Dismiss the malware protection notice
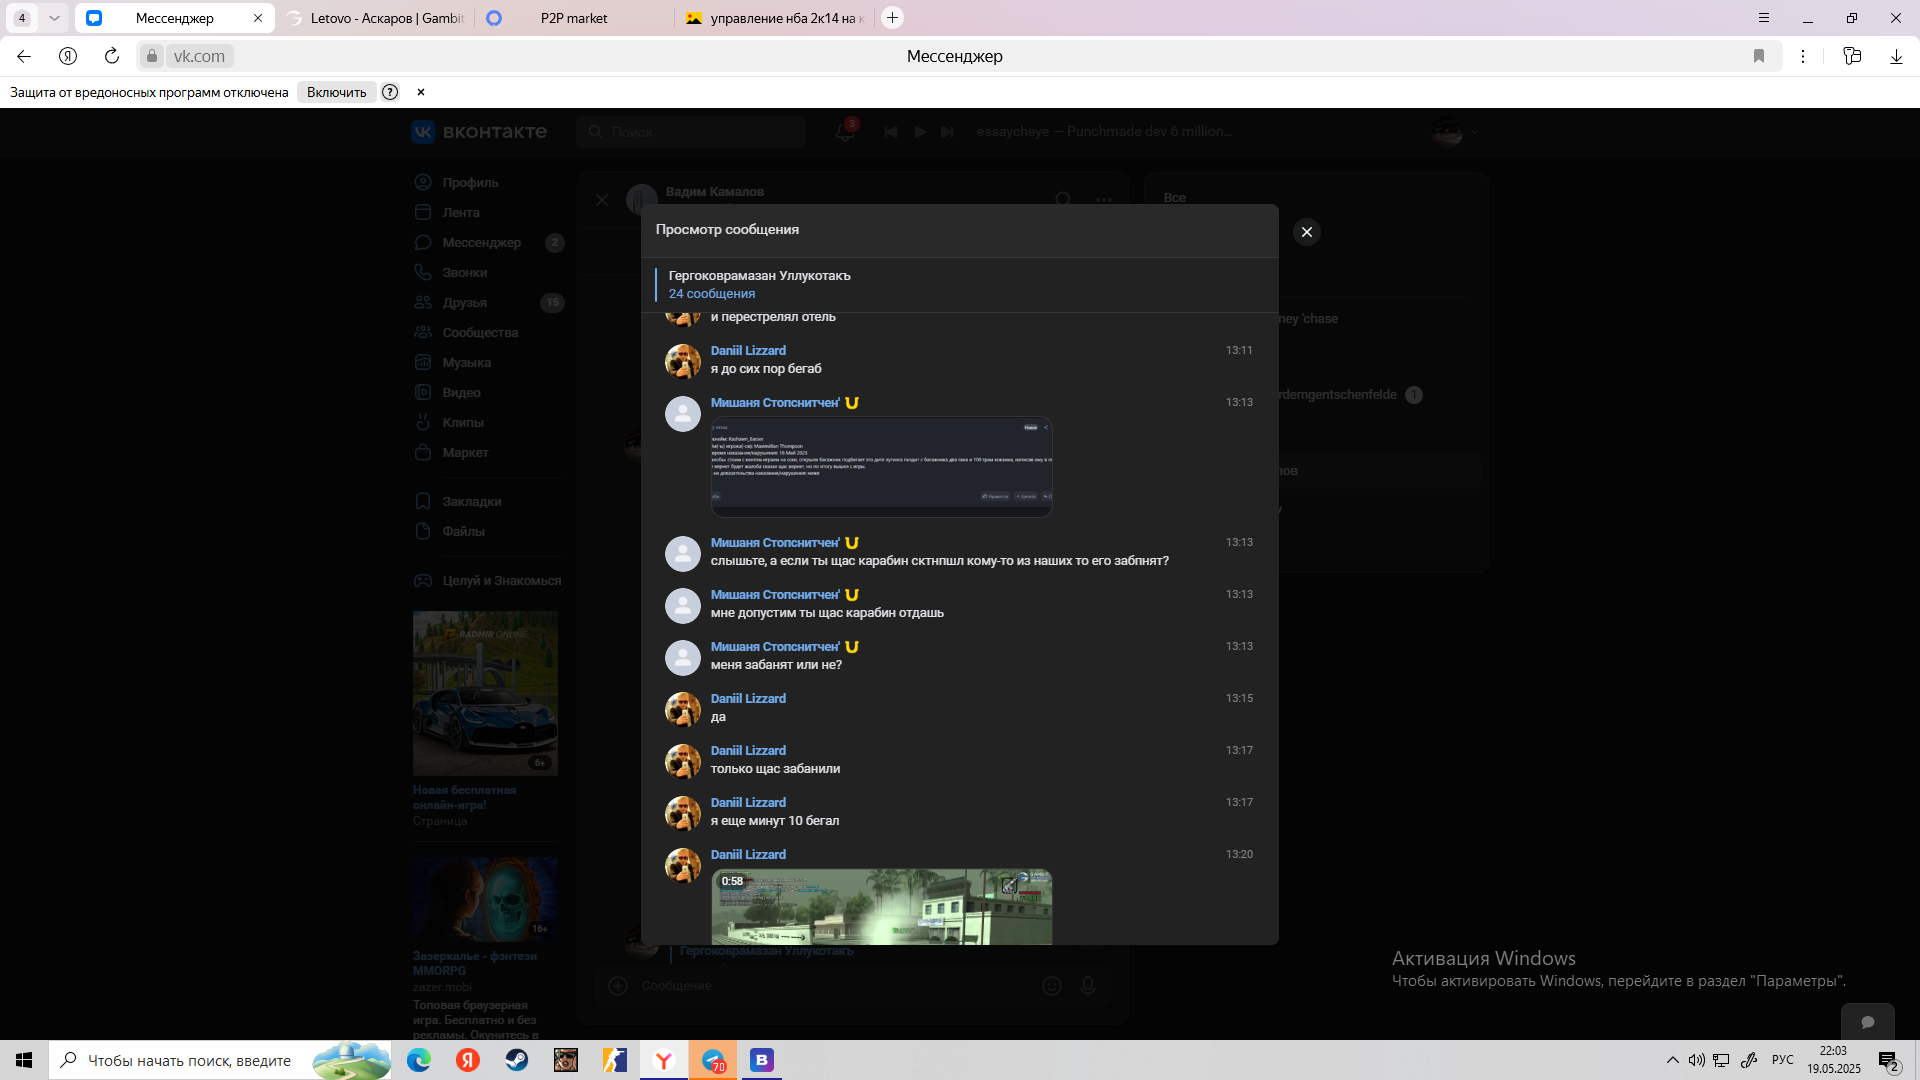This screenshot has width=1920, height=1080. tap(421, 92)
